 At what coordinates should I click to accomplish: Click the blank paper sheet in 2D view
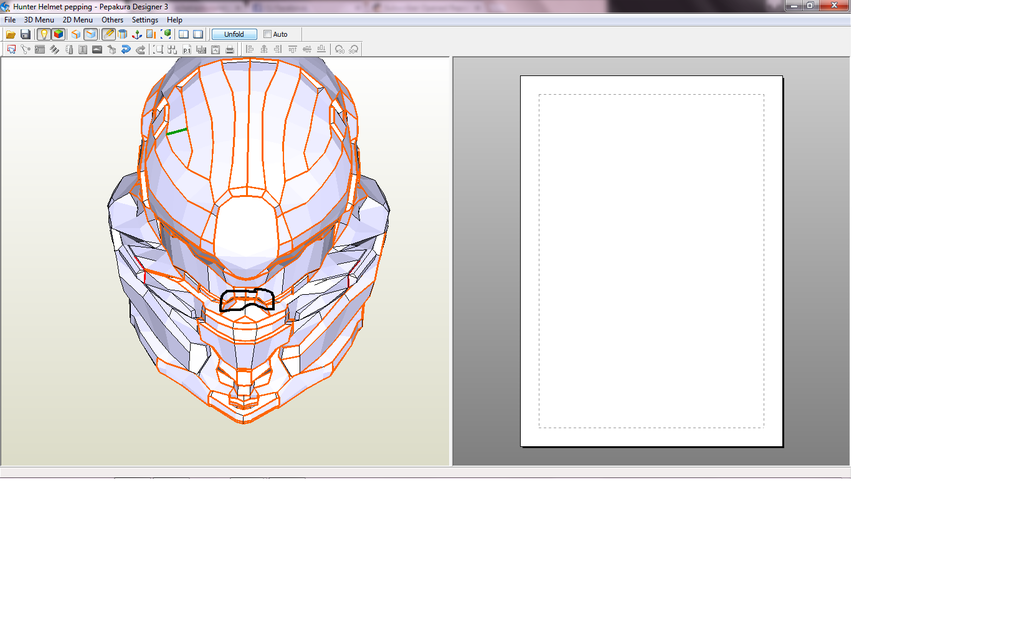tap(652, 261)
